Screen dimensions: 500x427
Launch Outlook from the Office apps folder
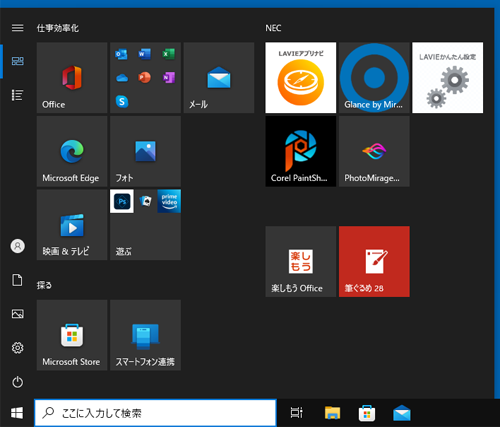(121, 54)
